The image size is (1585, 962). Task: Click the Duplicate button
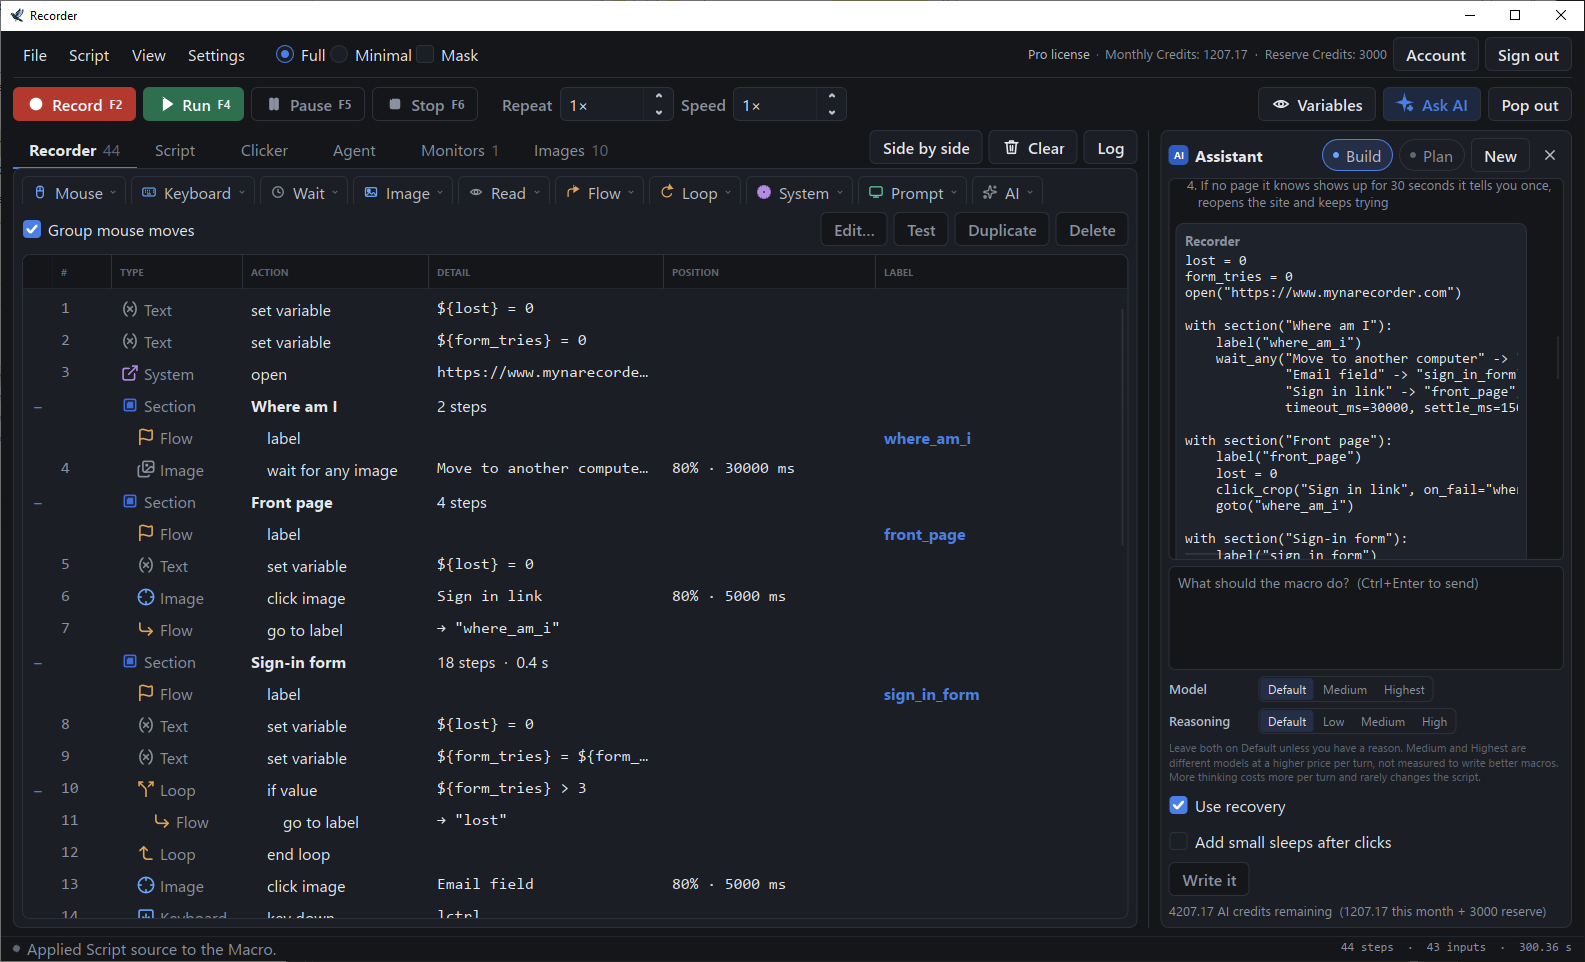pos(1002,230)
